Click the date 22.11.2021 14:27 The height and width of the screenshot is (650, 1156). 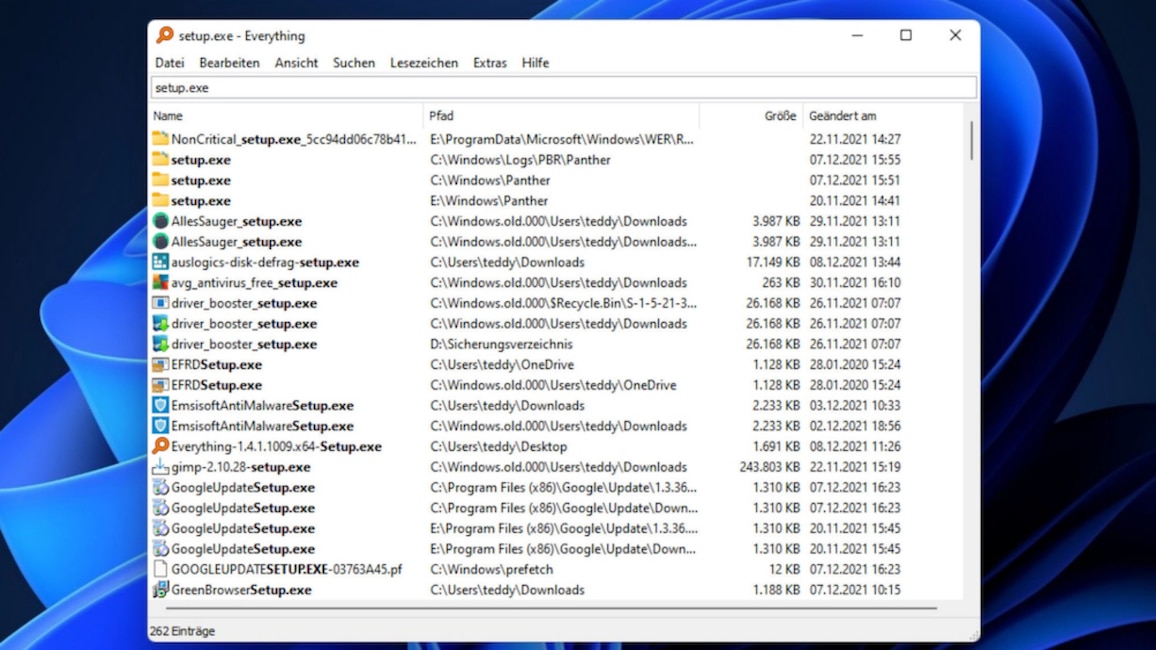coord(855,139)
